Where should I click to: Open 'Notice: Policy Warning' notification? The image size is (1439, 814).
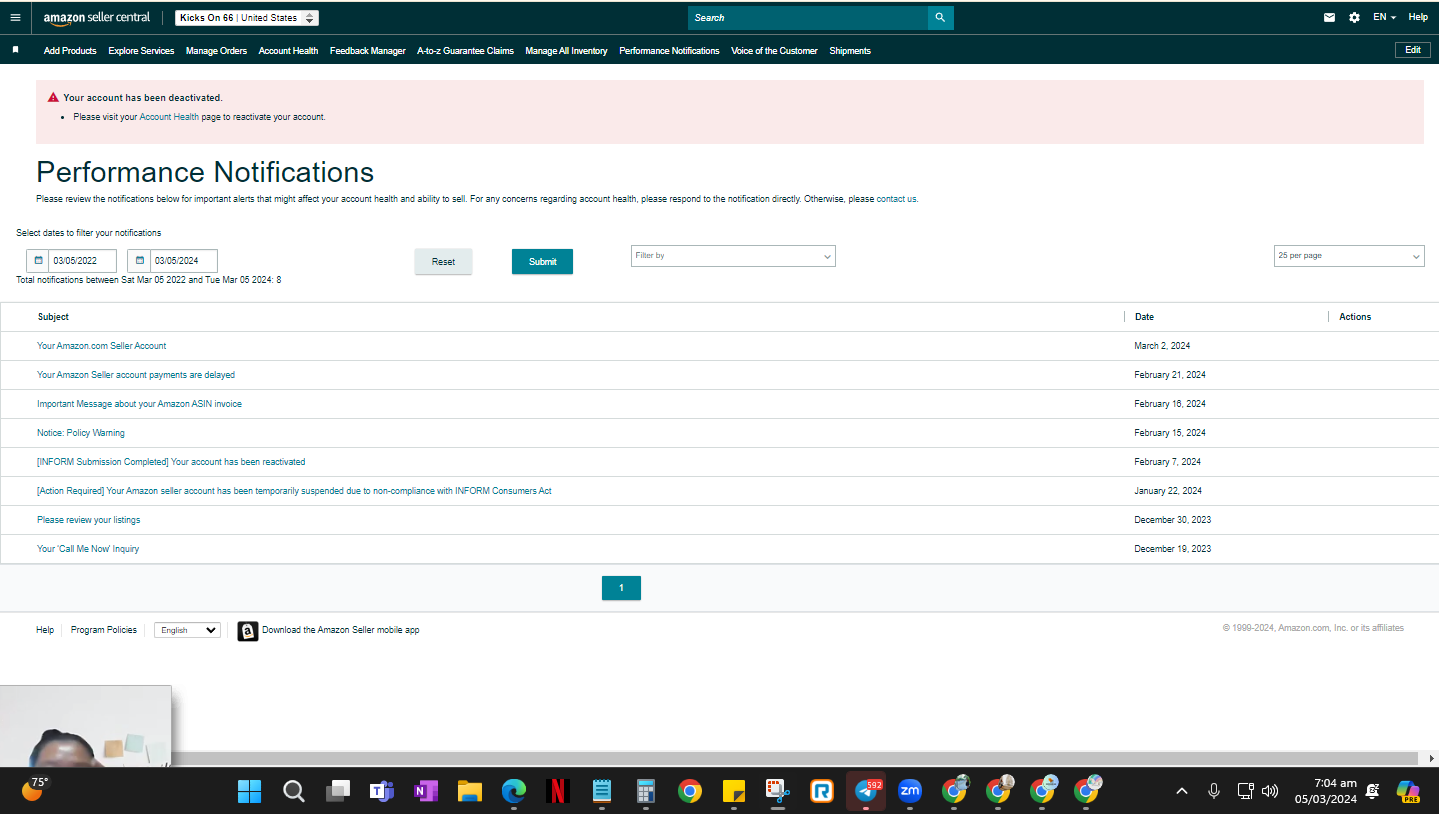pyautogui.click(x=81, y=433)
